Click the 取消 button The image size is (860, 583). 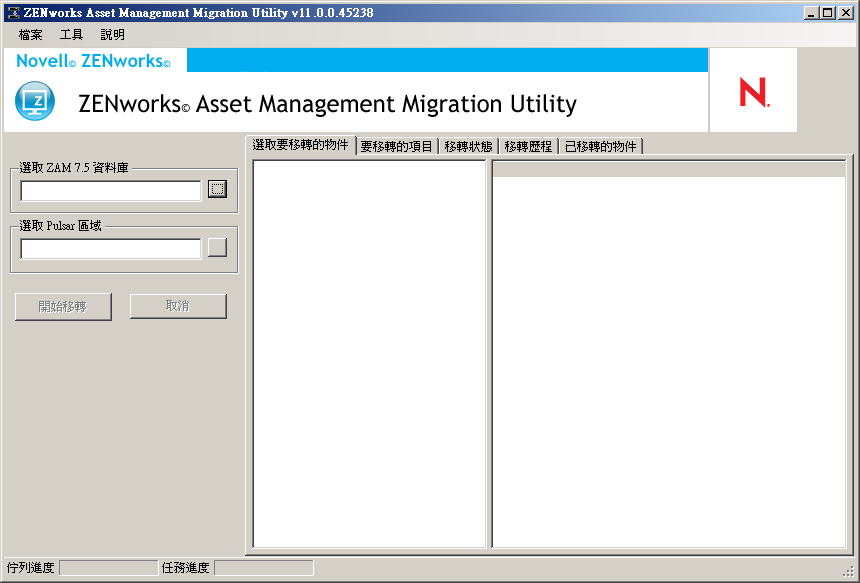(x=178, y=306)
